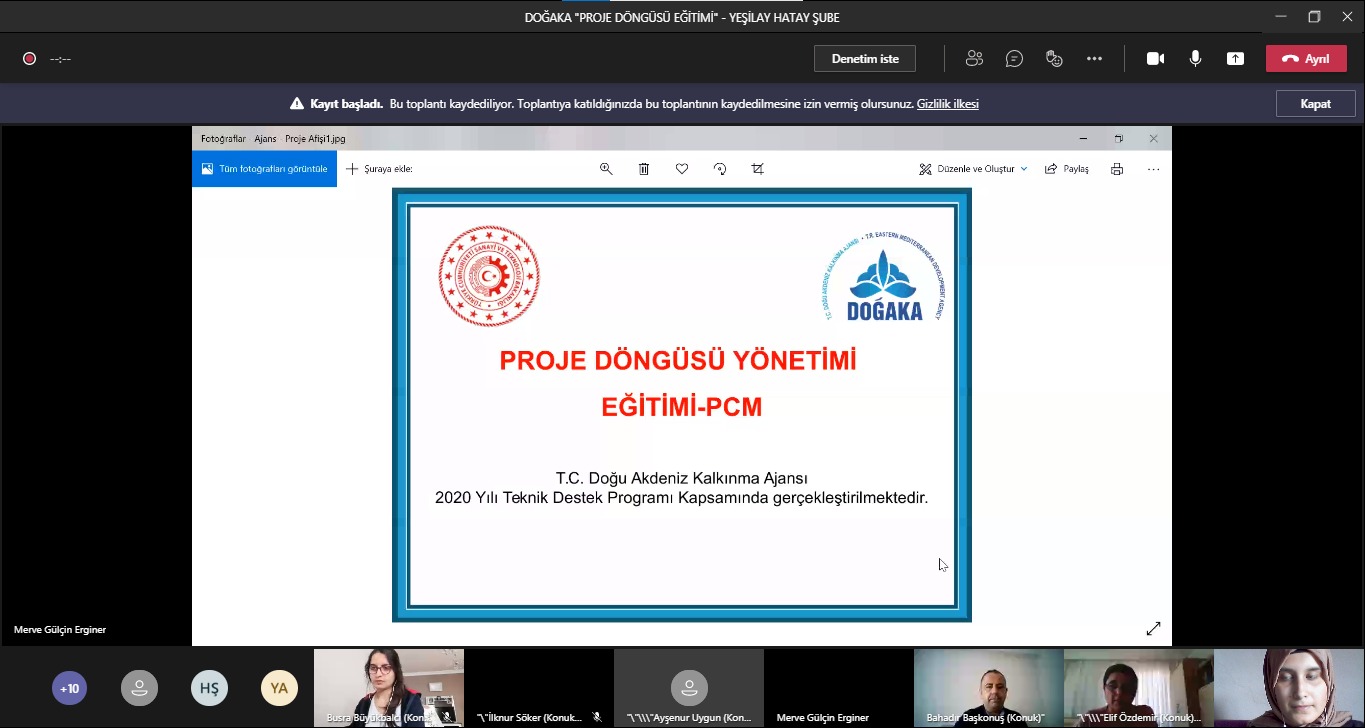Toggle the microphone mute
1365x728 pixels.
tap(1195, 59)
